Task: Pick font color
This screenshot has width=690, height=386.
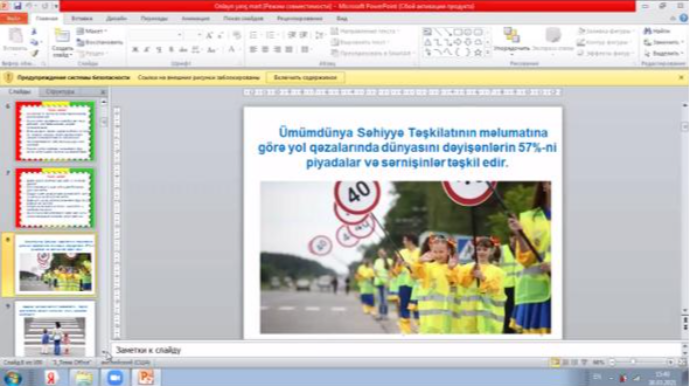Action: (231, 50)
